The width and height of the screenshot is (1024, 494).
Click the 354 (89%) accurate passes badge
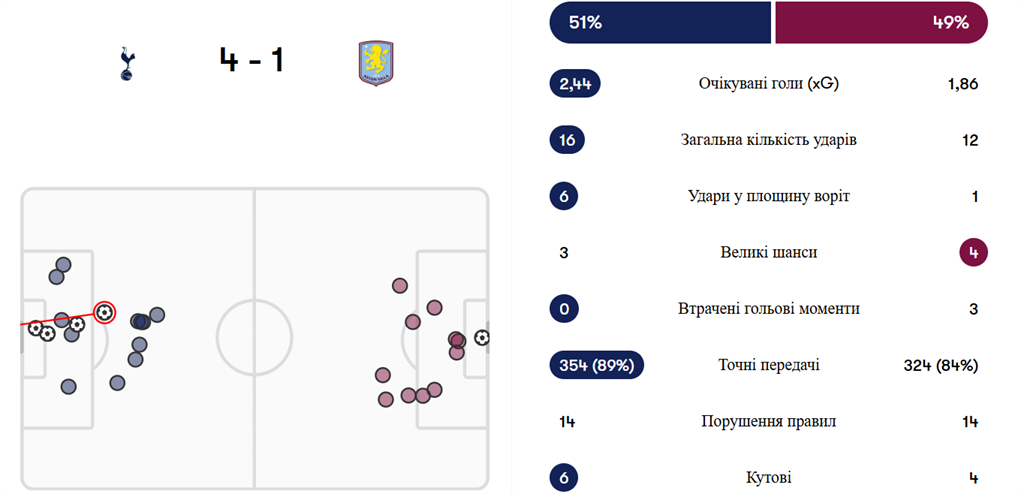(x=596, y=365)
